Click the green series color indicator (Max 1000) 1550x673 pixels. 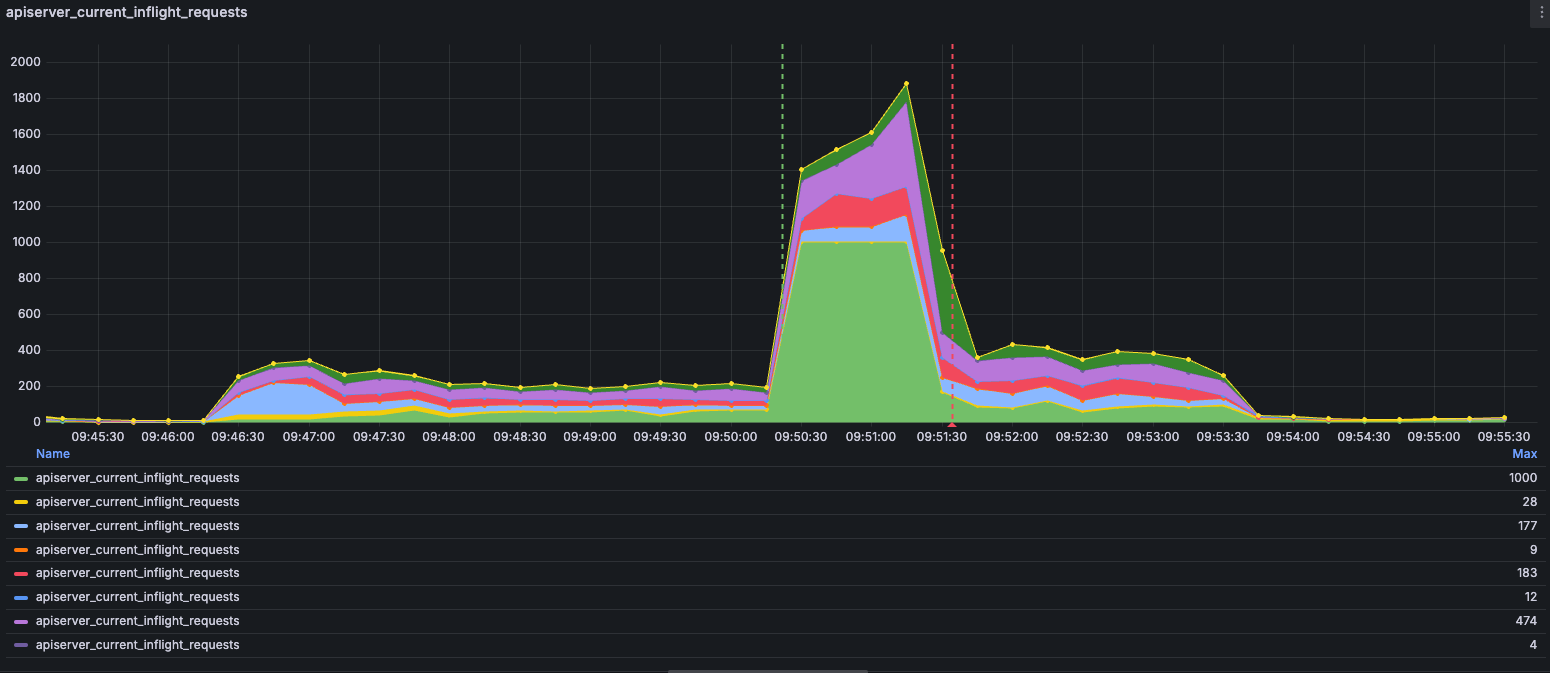click(x=21, y=479)
